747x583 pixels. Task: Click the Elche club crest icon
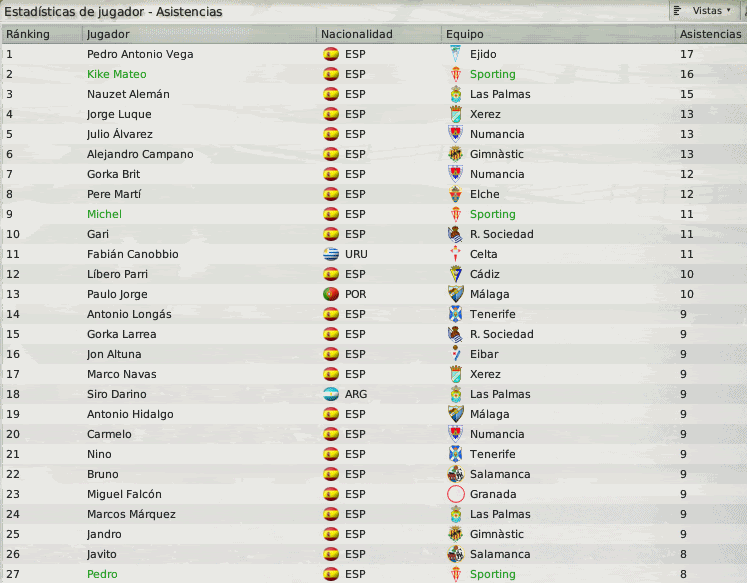[455, 194]
